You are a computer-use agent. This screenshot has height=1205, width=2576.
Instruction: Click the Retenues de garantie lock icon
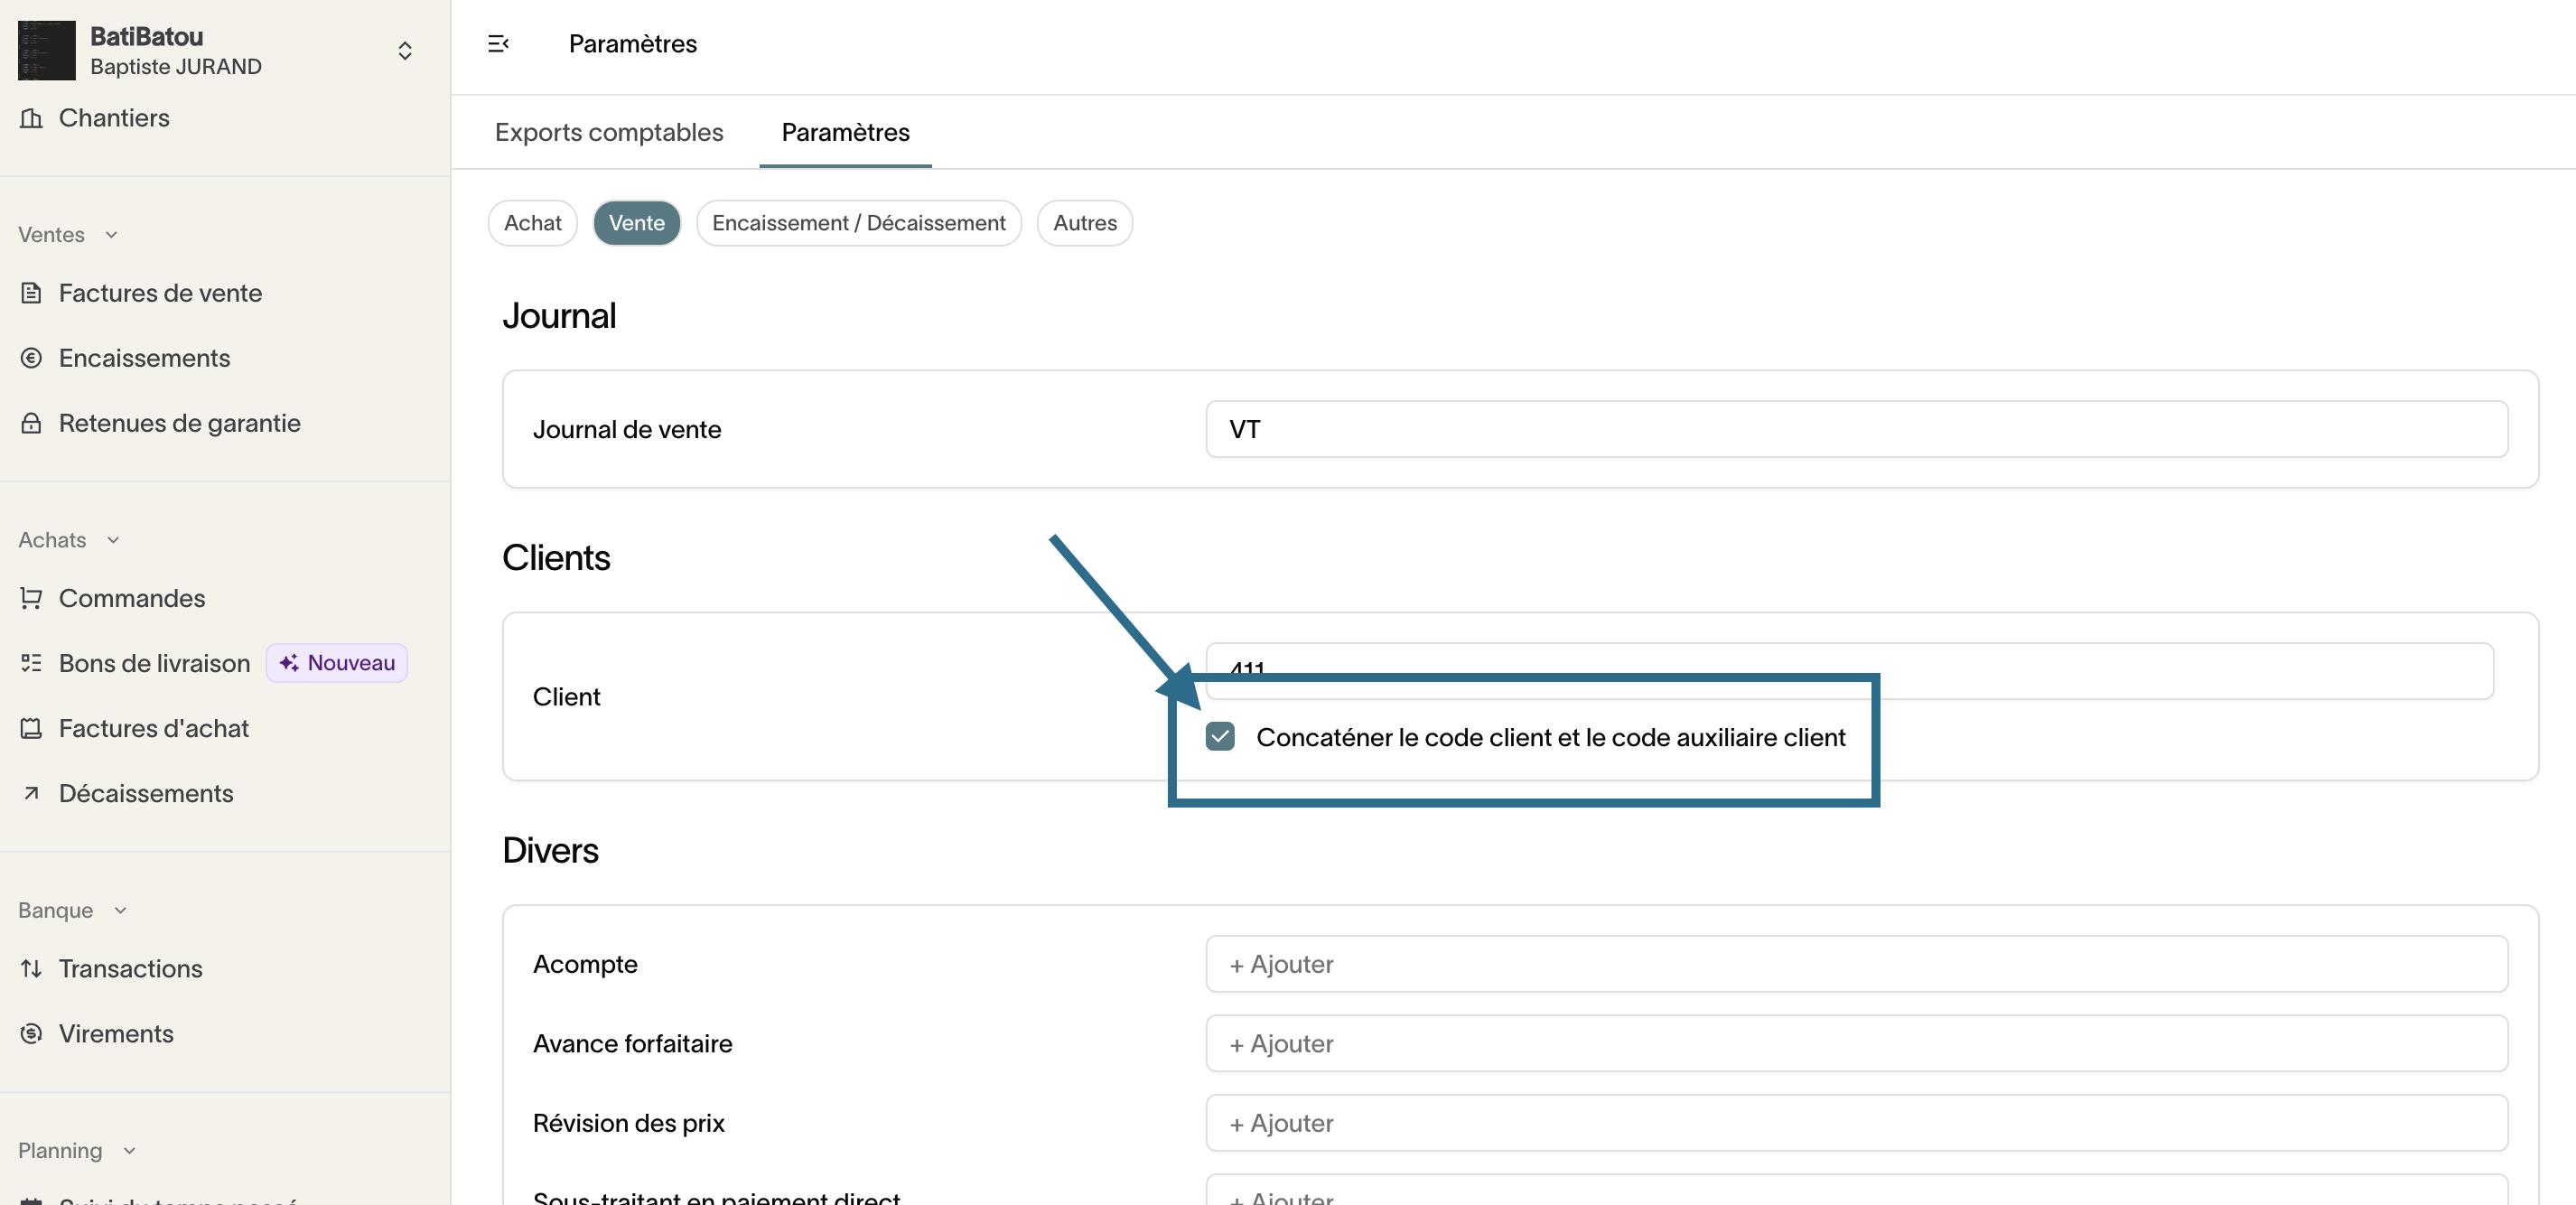click(31, 423)
